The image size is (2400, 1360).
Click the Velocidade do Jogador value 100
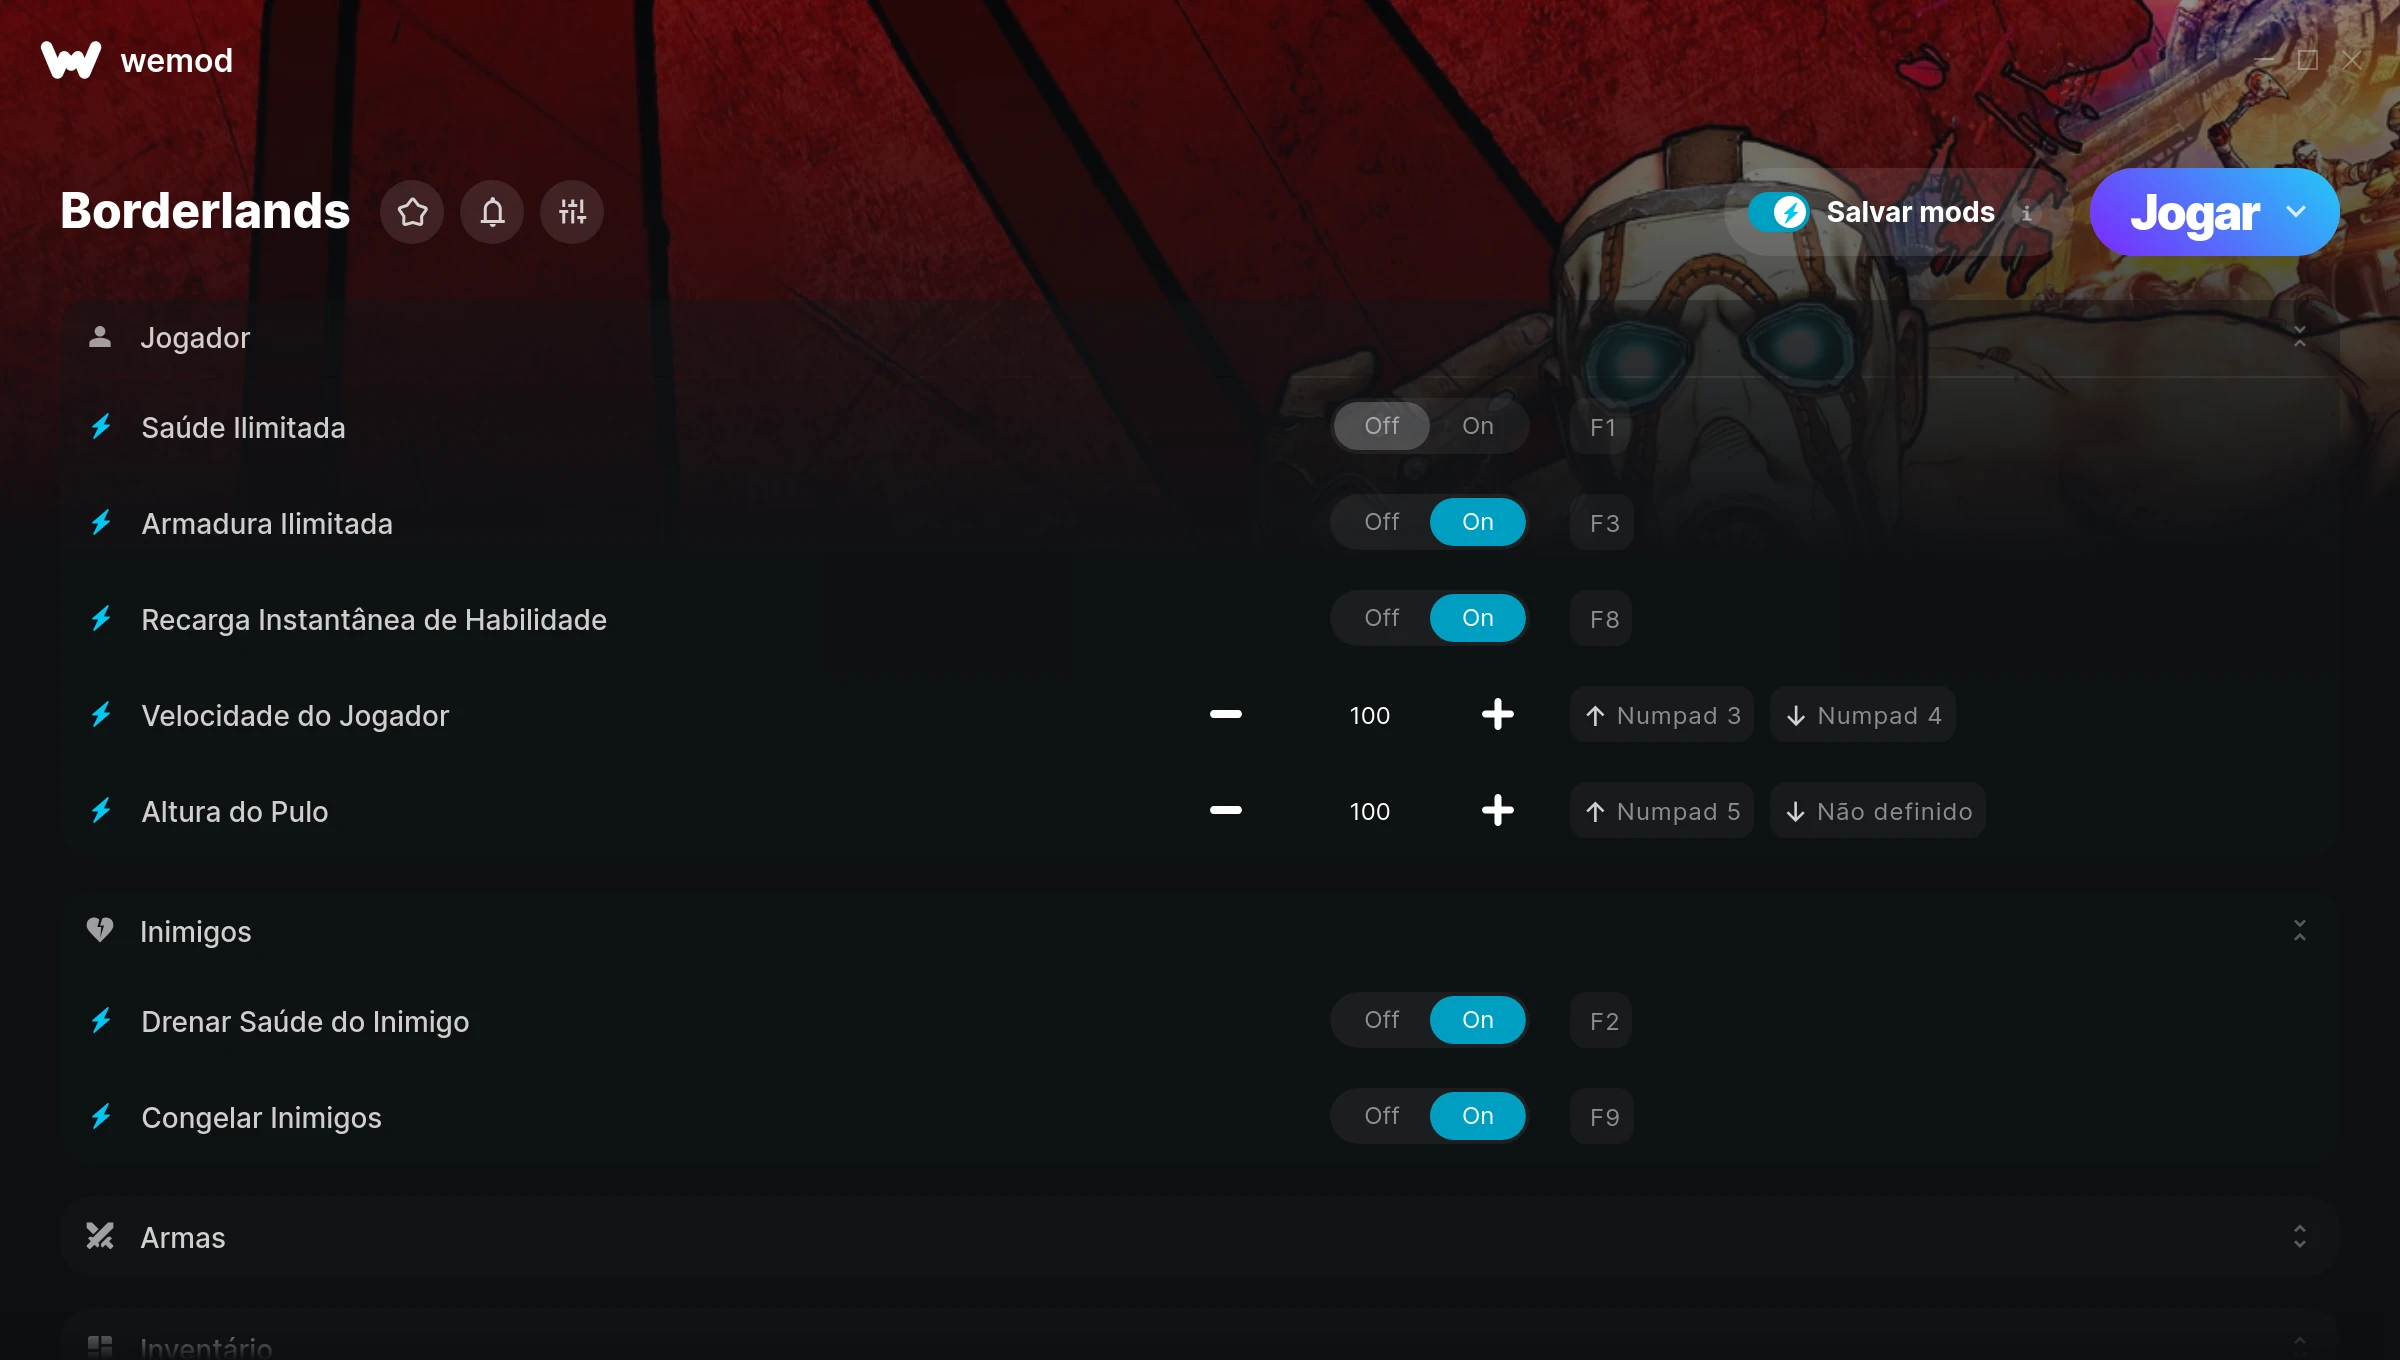click(x=1369, y=715)
